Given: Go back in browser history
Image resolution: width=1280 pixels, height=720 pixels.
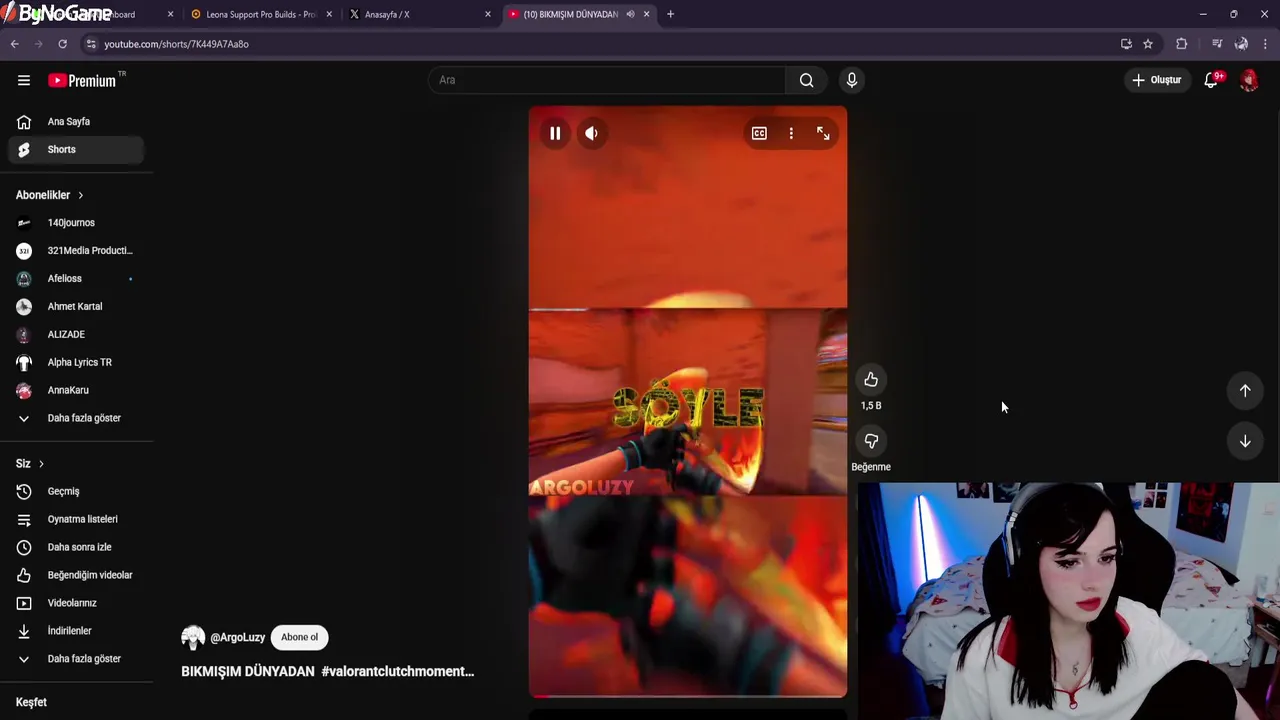Looking at the screenshot, I should (14, 44).
